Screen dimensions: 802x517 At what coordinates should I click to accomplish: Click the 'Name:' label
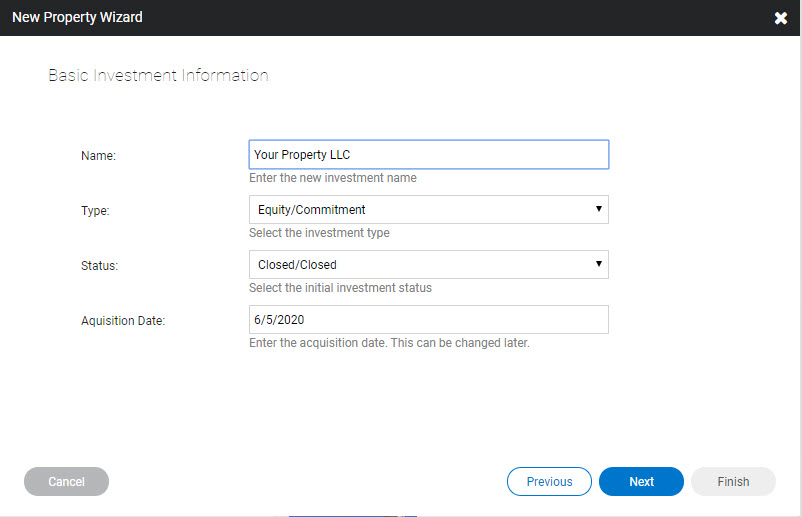(99, 155)
